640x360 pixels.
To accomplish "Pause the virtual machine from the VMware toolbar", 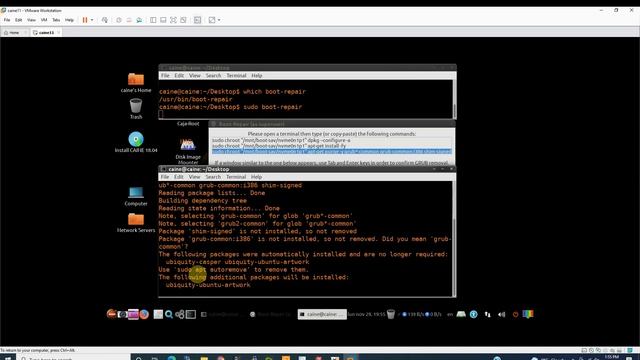I will click(85, 20).
